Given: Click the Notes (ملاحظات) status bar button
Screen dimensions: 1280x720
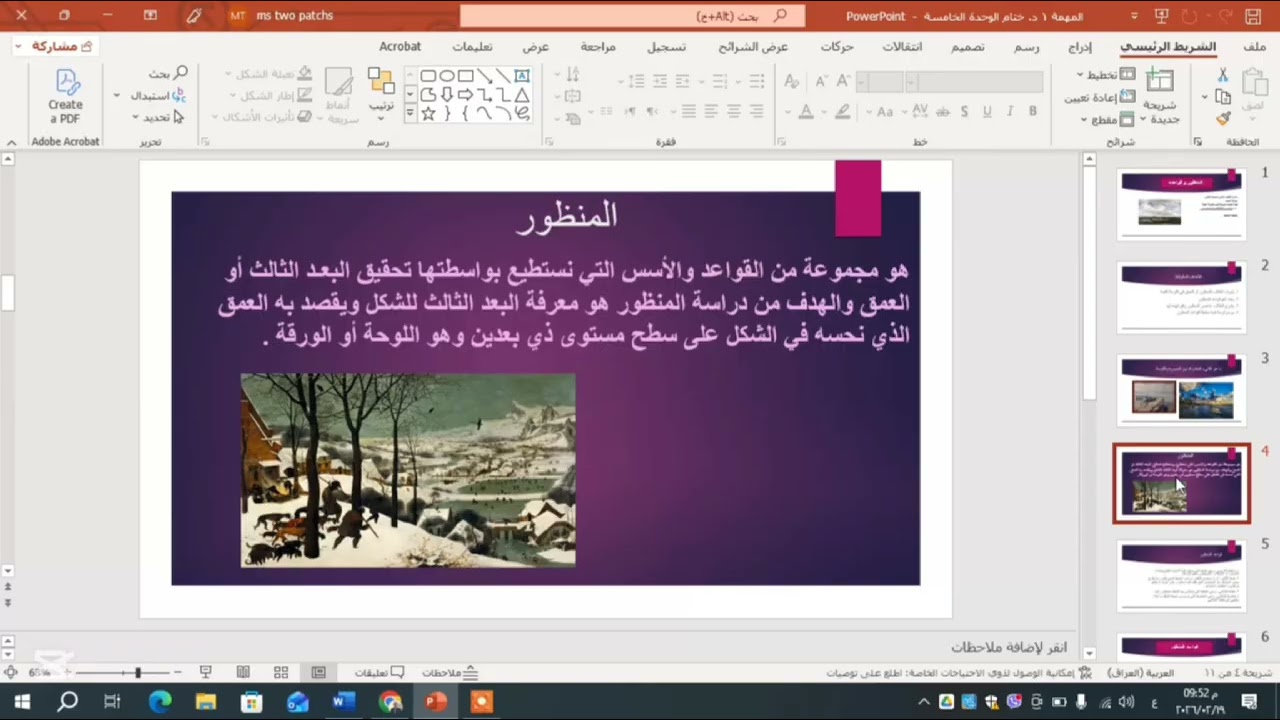Looking at the screenshot, I should point(450,673).
